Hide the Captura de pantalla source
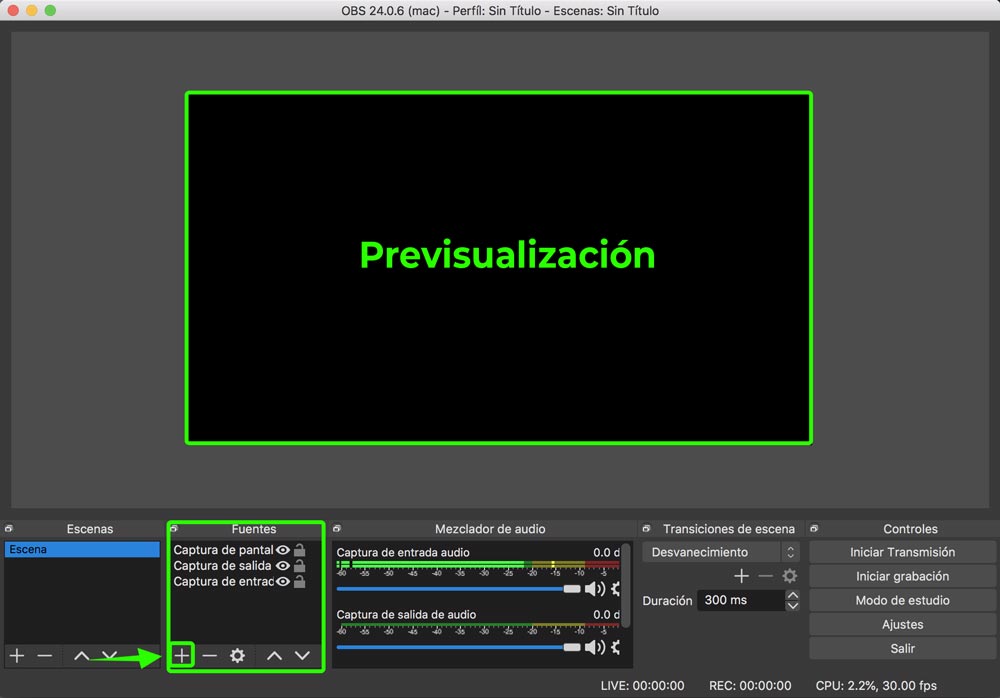The width and height of the screenshot is (1000, 698). pyautogui.click(x=283, y=550)
